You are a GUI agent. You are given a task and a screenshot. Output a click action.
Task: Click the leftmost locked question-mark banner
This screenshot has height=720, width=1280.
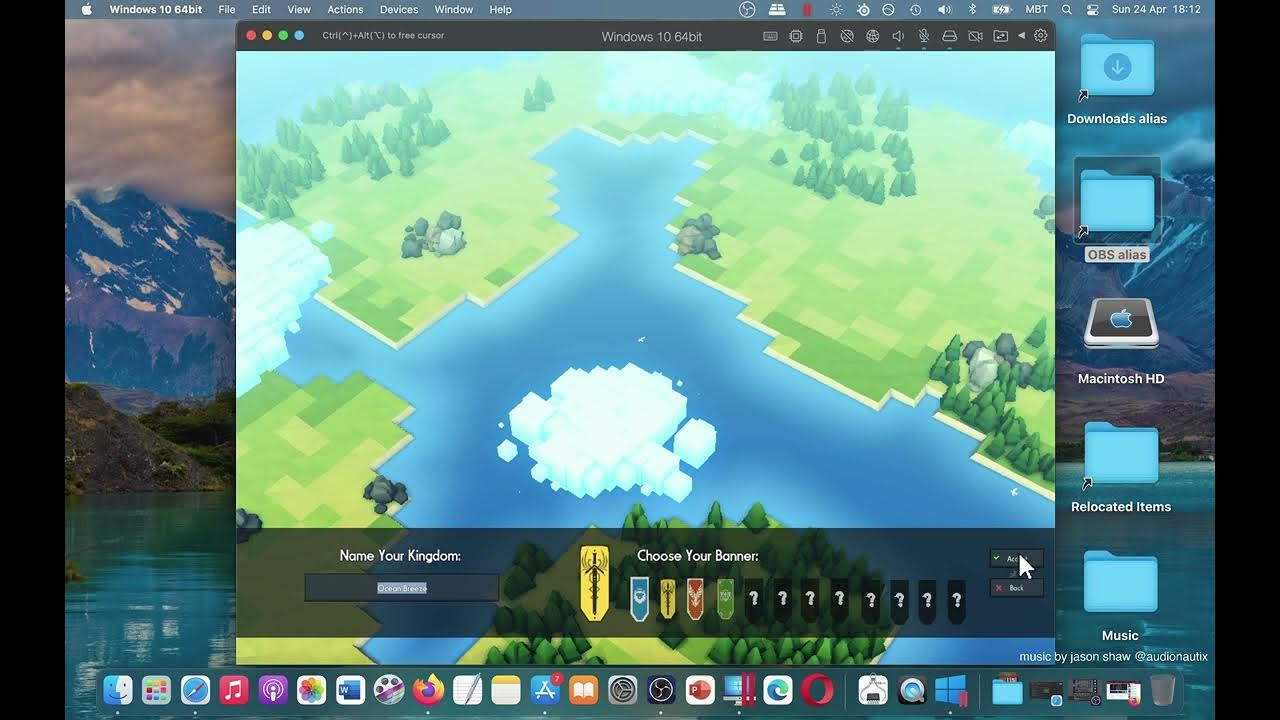click(754, 599)
